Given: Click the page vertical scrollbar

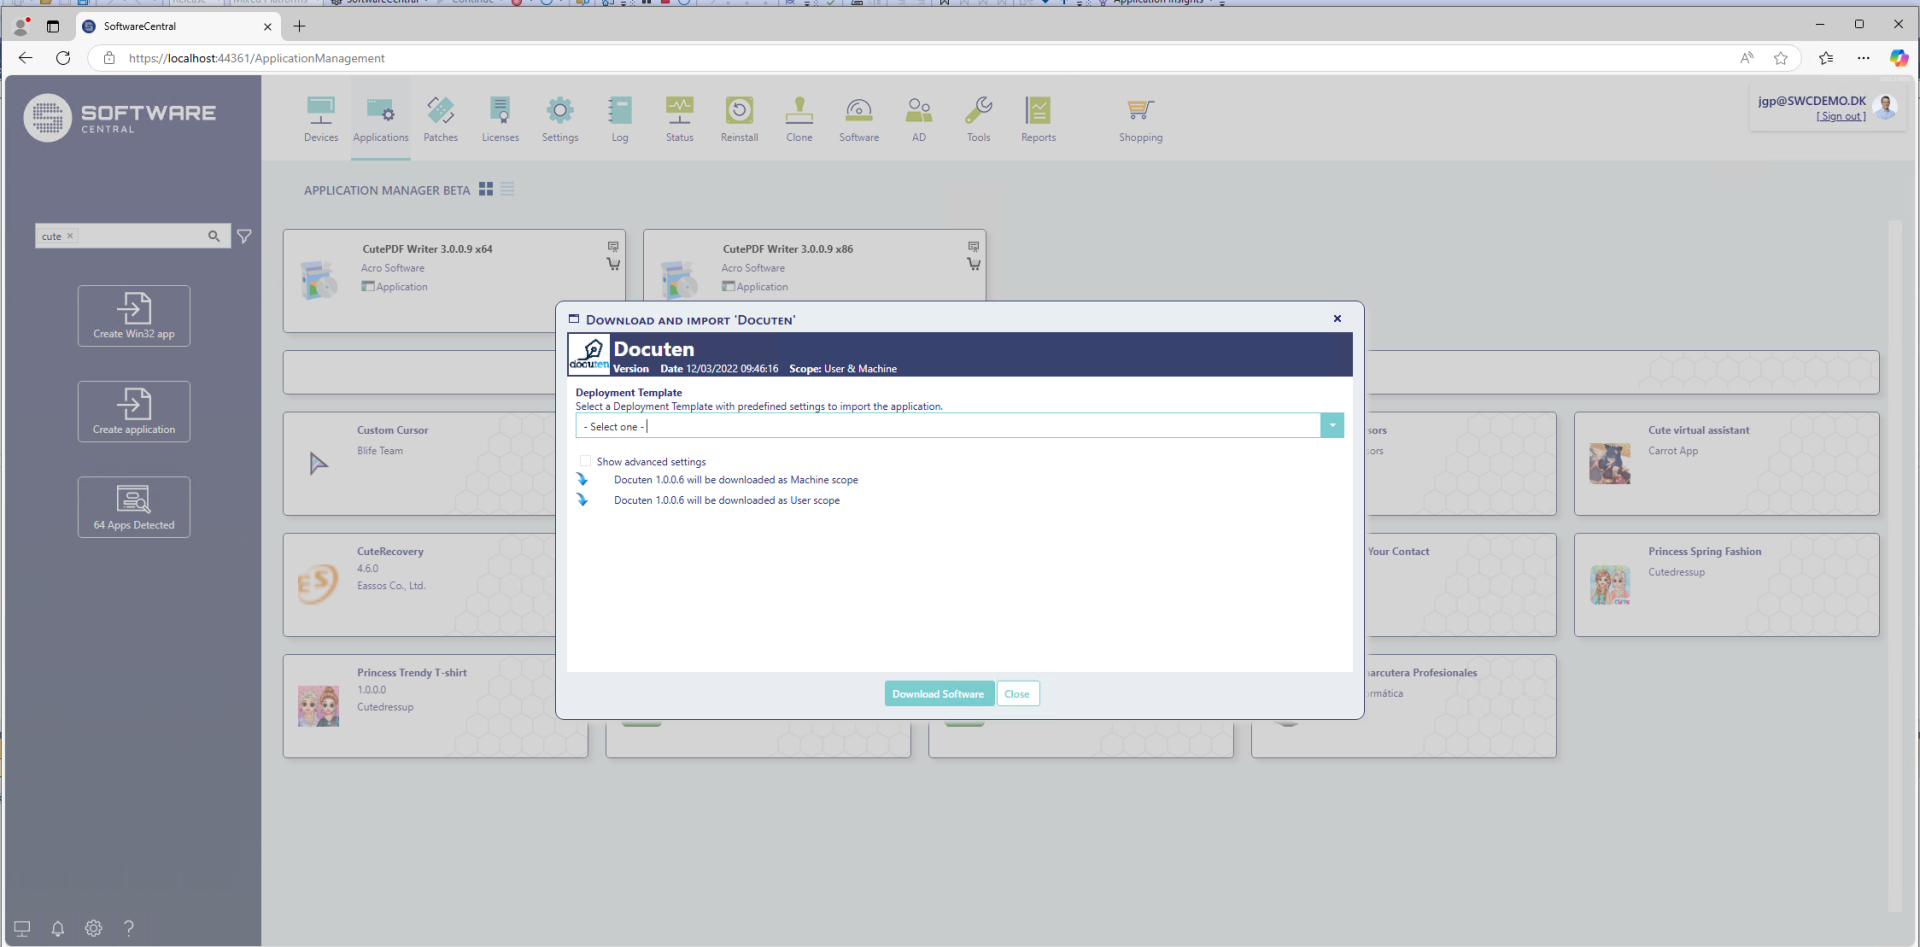Looking at the screenshot, I should click(1895, 565).
